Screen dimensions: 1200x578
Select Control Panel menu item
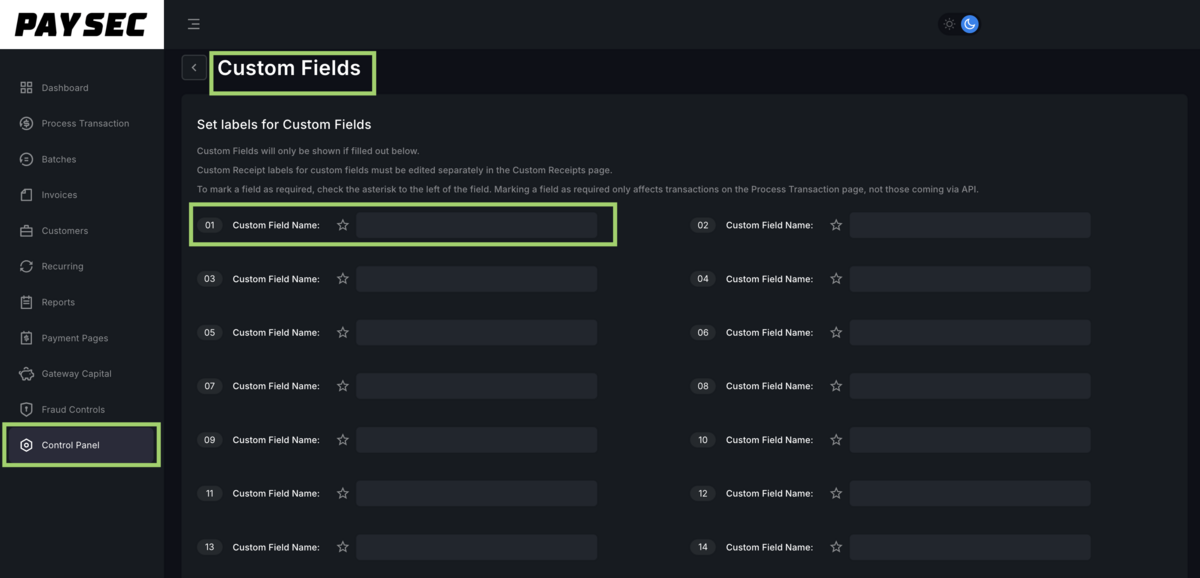70,445
